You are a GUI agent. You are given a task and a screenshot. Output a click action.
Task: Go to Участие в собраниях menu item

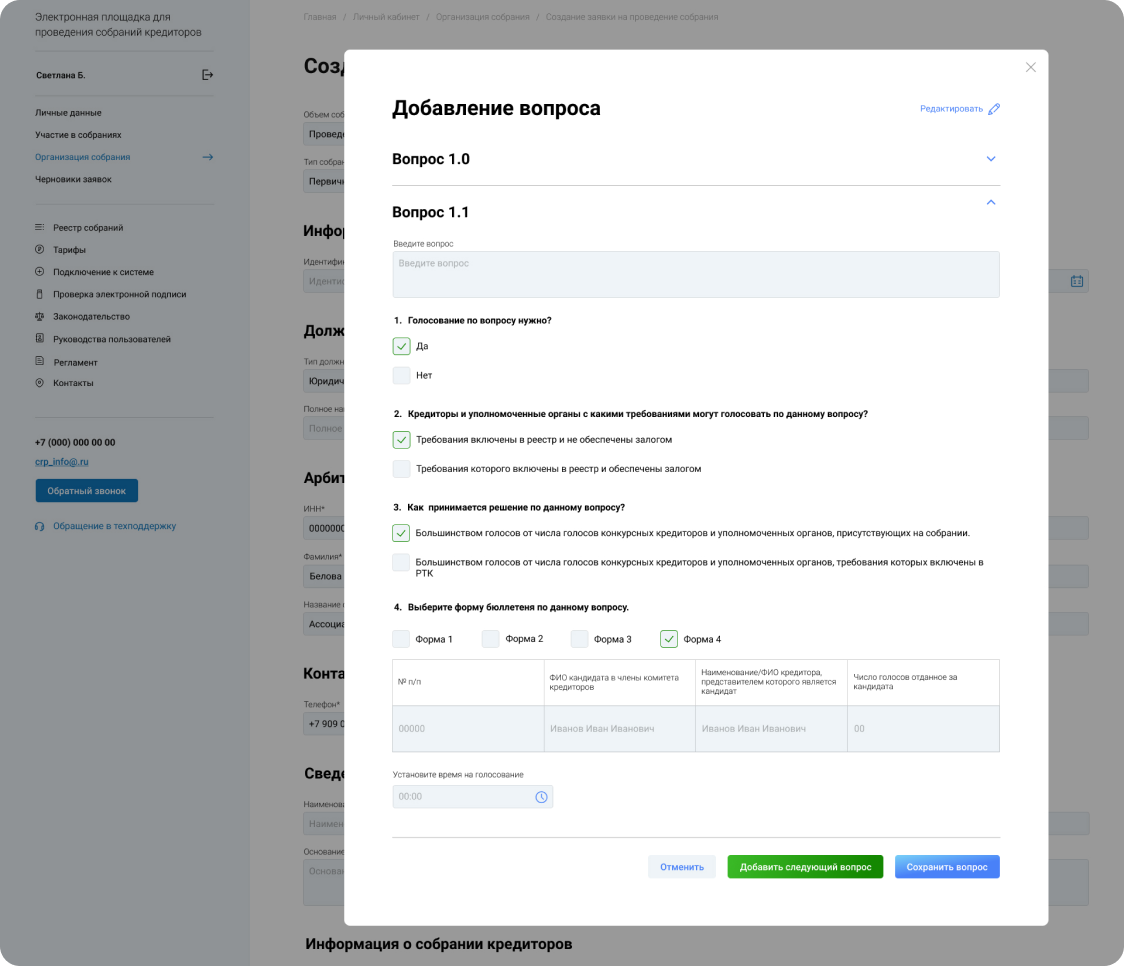point(78,135)
